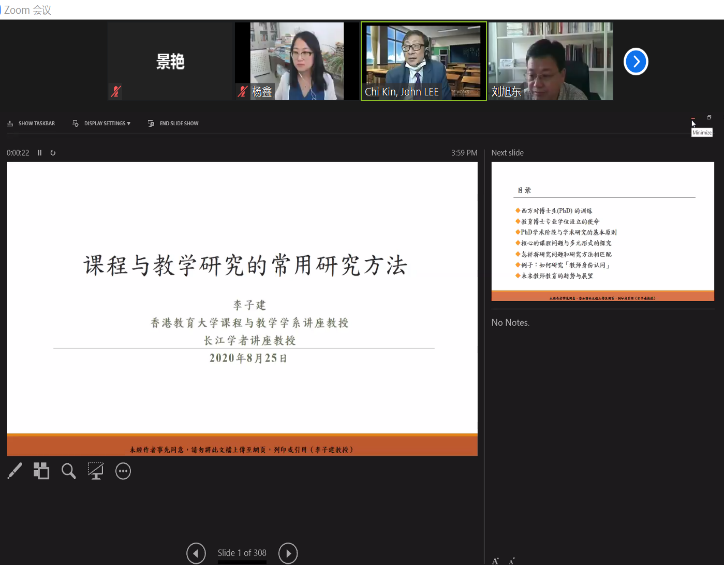
Task: Decrease the notes text size
Action: click(511, 560)
